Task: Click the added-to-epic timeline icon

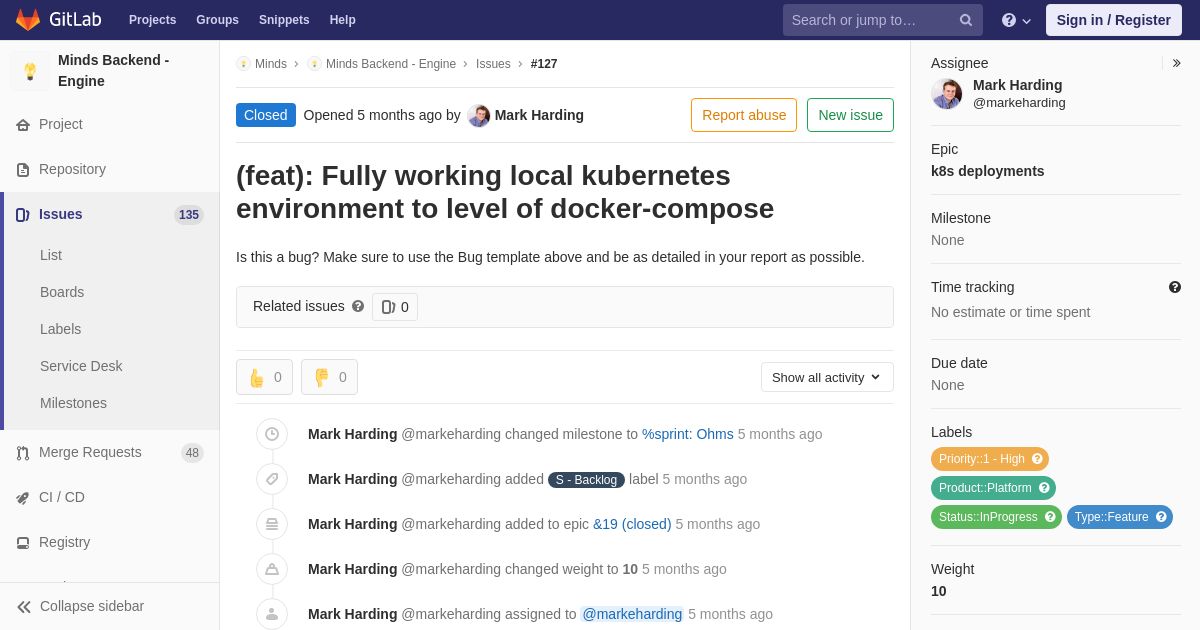Action: point(272,524)
